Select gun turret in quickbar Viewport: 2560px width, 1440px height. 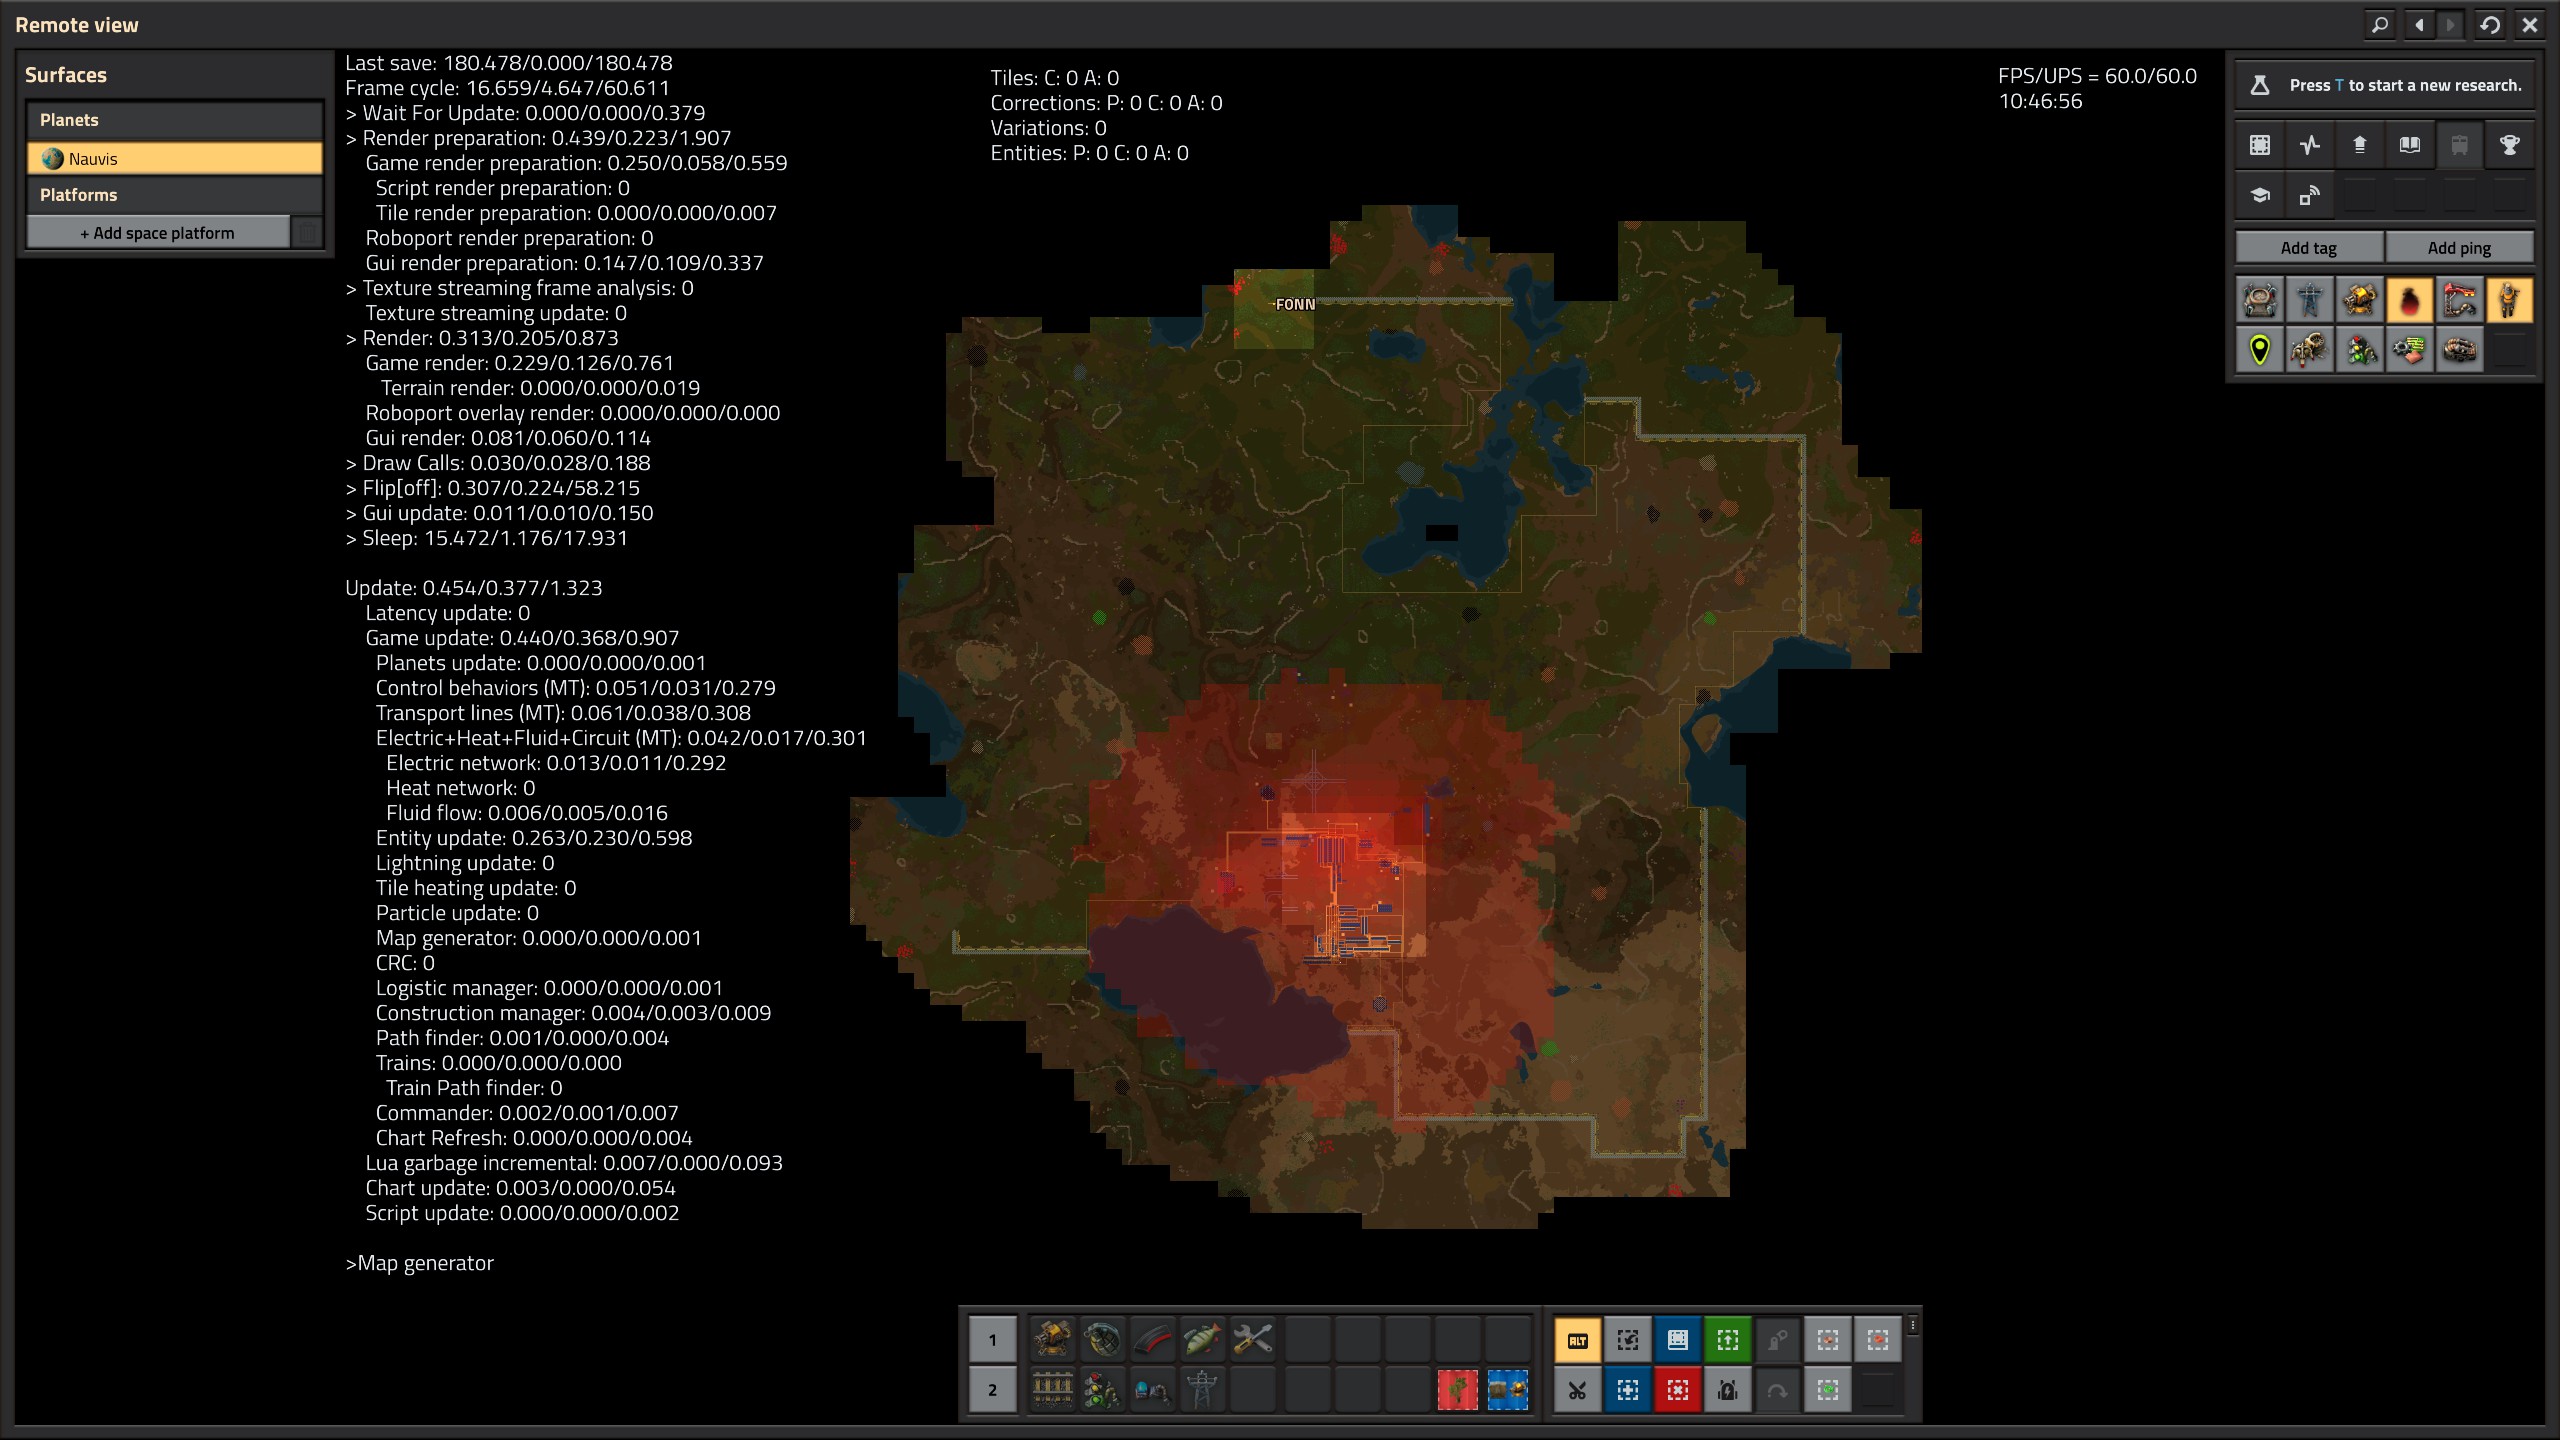(x=1052, y=1338)
